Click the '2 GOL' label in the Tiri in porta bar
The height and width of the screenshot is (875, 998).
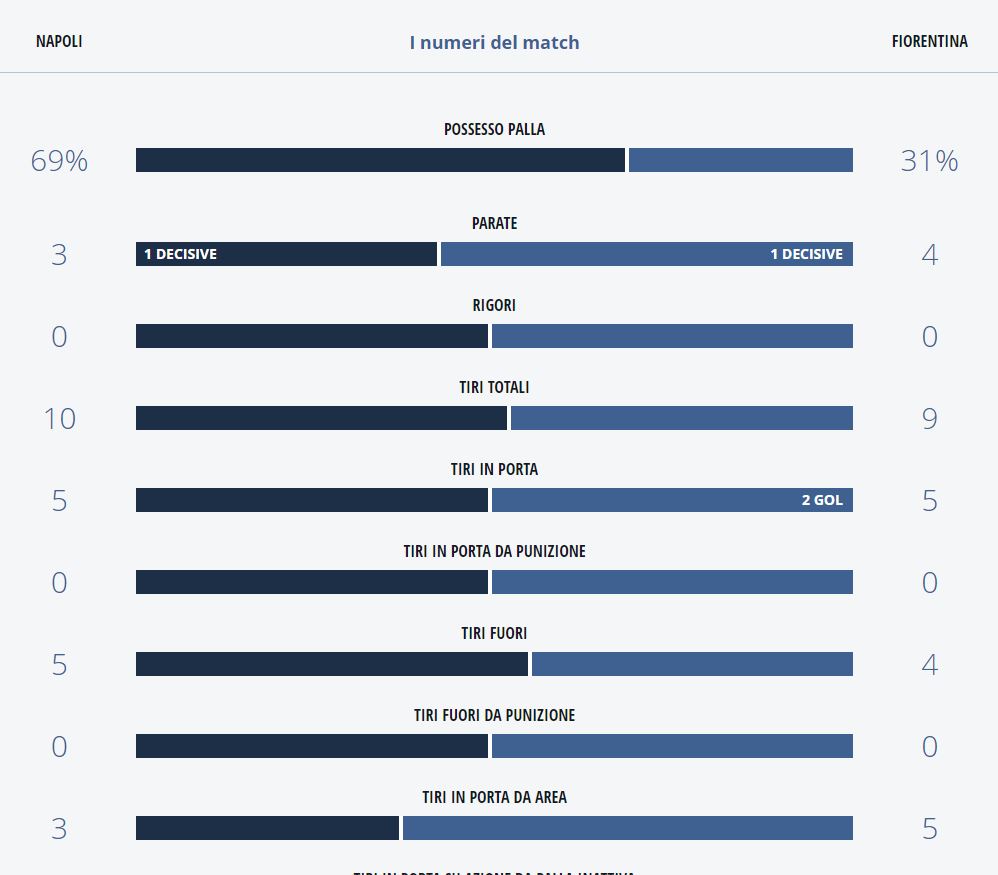(x=822, y=500)
